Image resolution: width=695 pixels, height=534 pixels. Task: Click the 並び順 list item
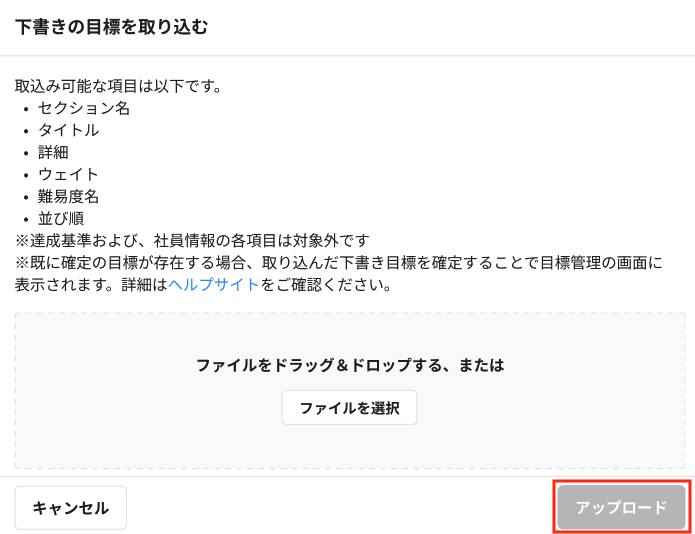[x=61, y=218]
